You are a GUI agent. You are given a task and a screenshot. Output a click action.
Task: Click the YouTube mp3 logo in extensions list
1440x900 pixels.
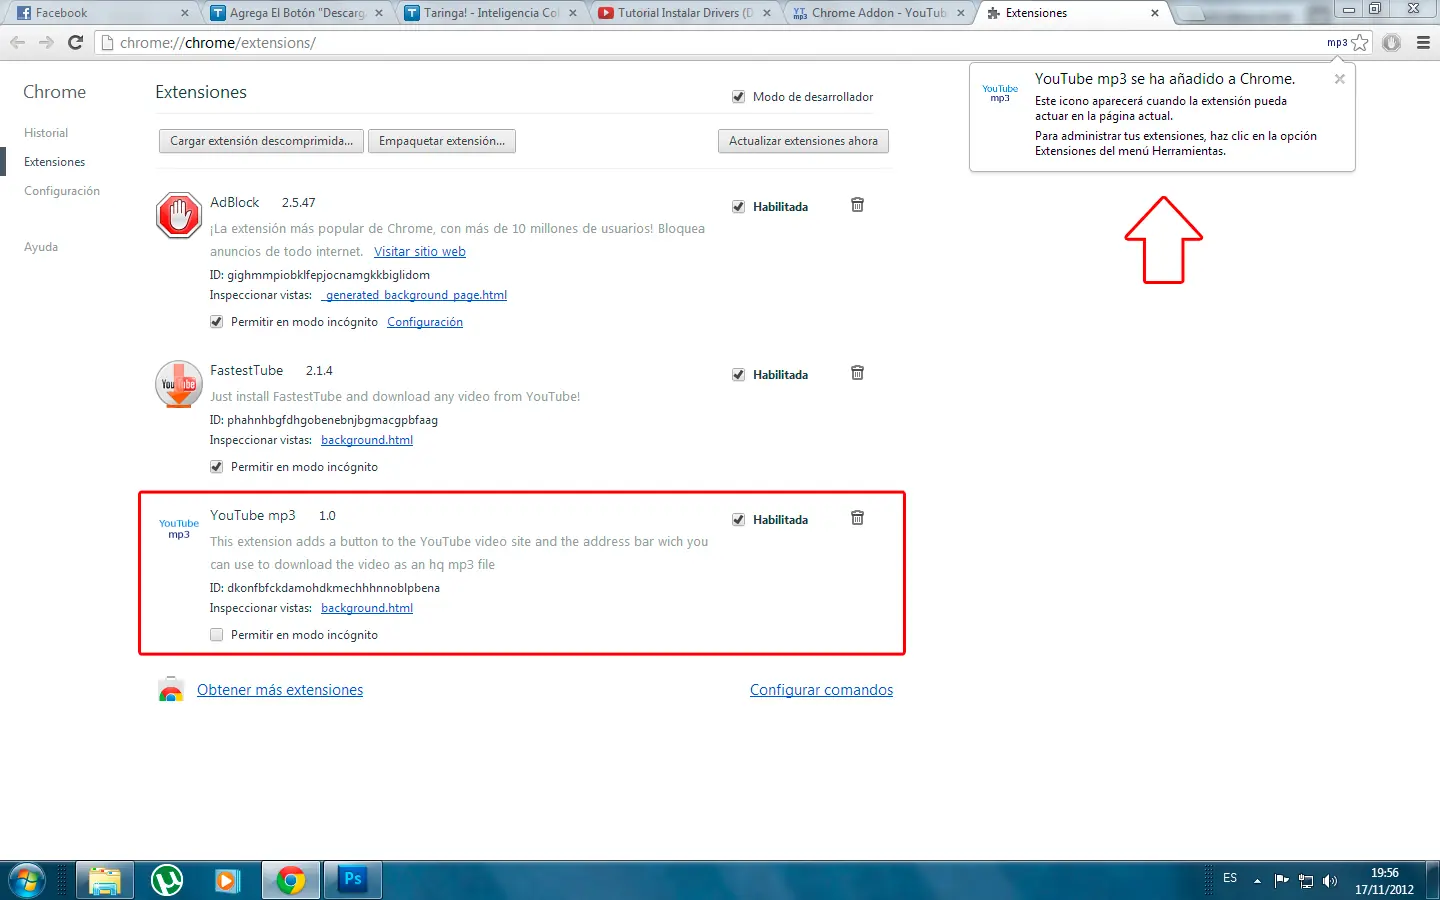coord(179,529)
